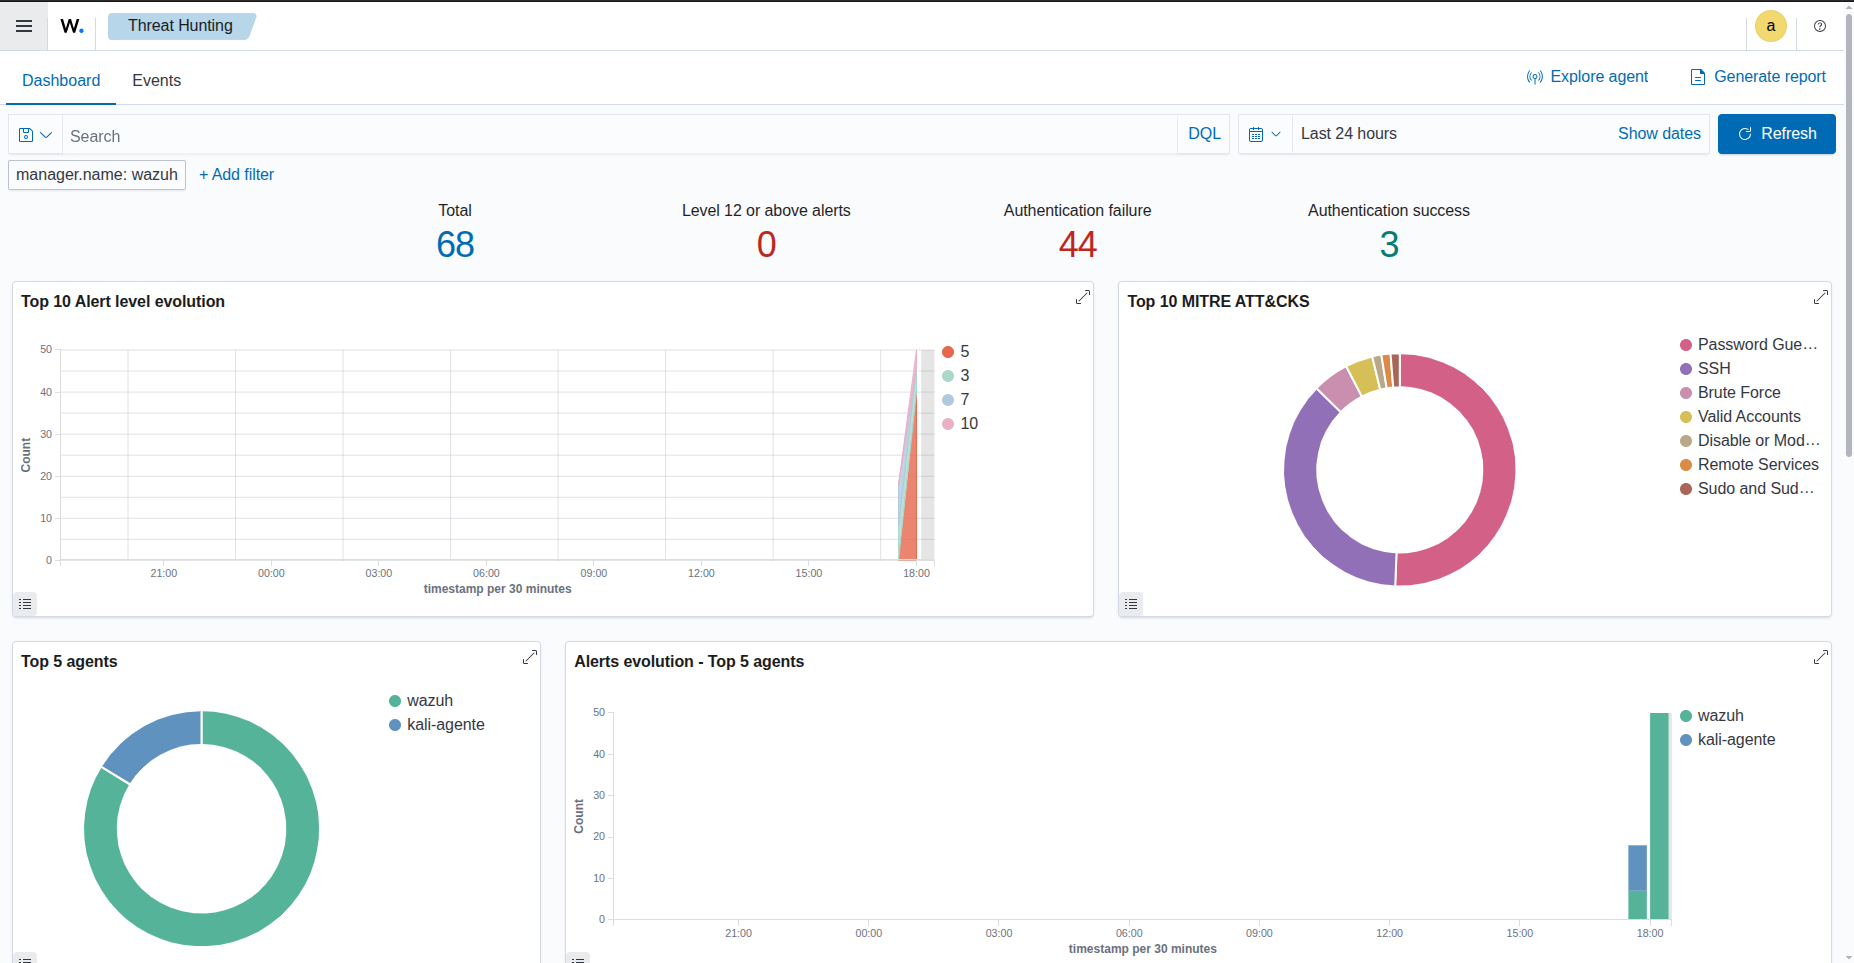This screenshot has height=963, width=1854.
Task: Click the Authentication failure count 44
Action: click(1078, 245)
